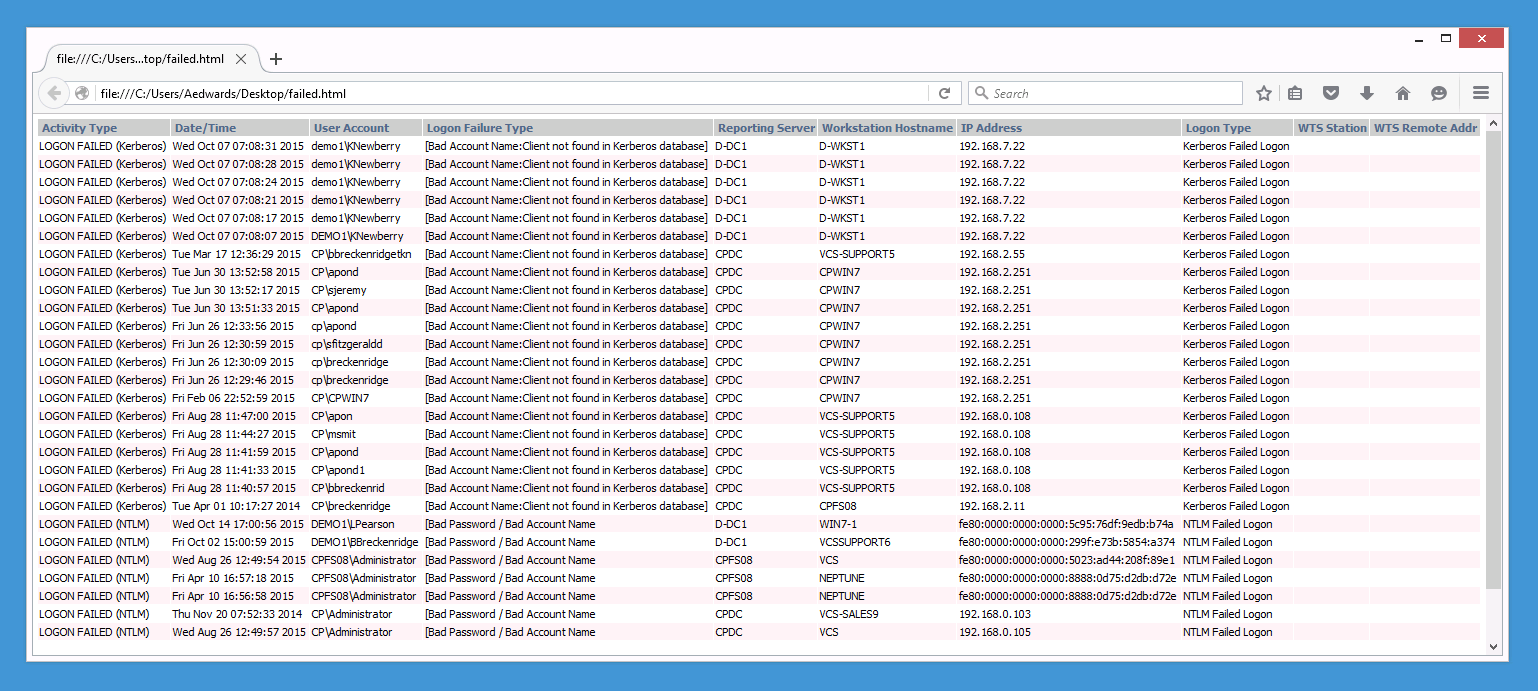Reload the page with the refresh icon
This screenshot has height=691, width=1538.
(x=944, y=93)
